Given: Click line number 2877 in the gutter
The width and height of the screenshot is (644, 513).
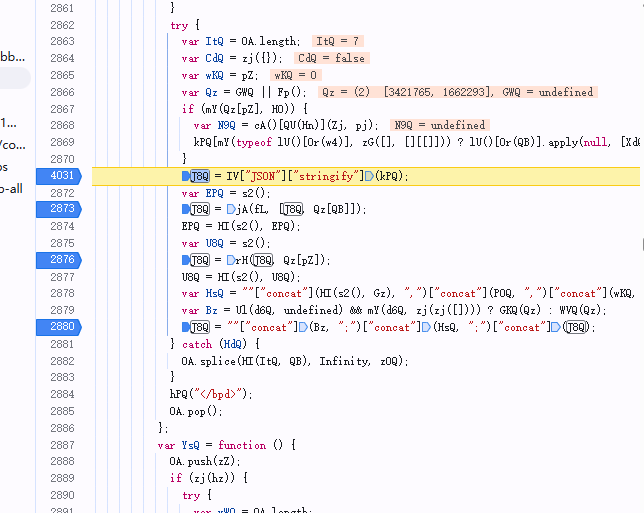Looking at the screenshot, I should [x=62, y=277].
